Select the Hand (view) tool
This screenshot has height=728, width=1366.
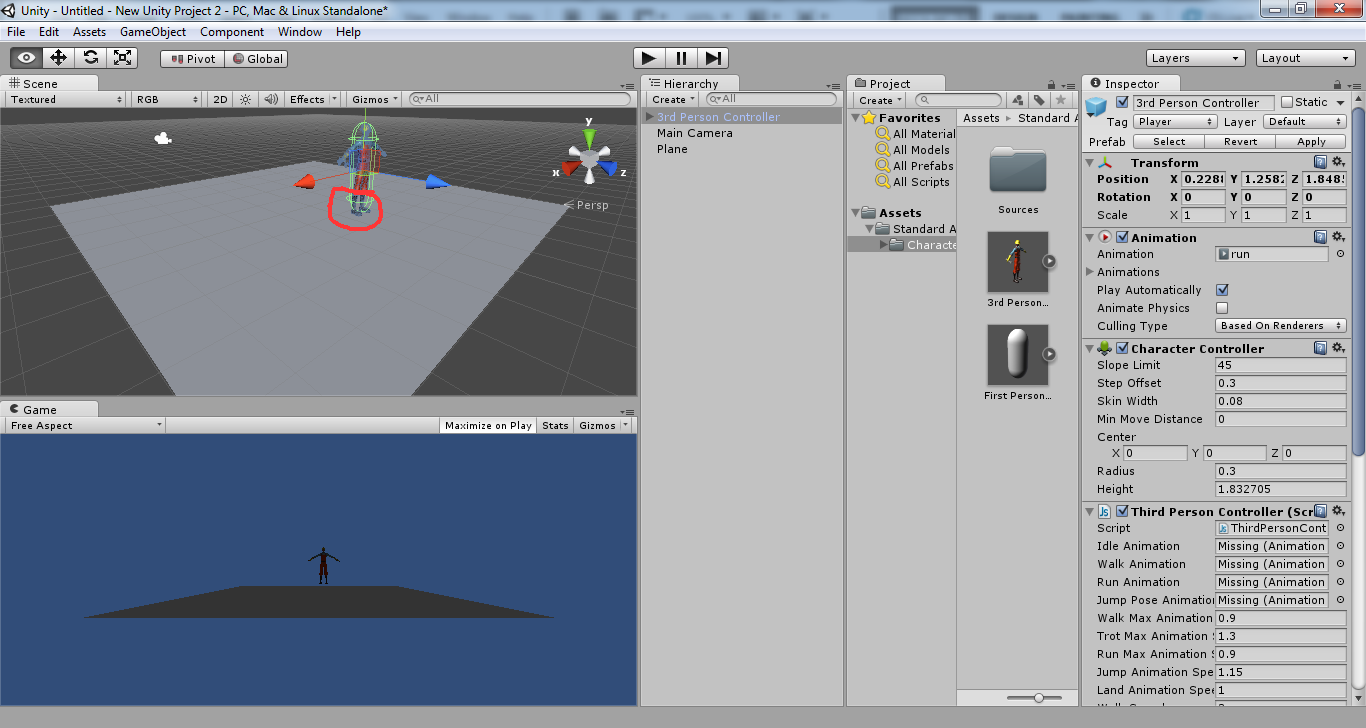click(27, 58)
